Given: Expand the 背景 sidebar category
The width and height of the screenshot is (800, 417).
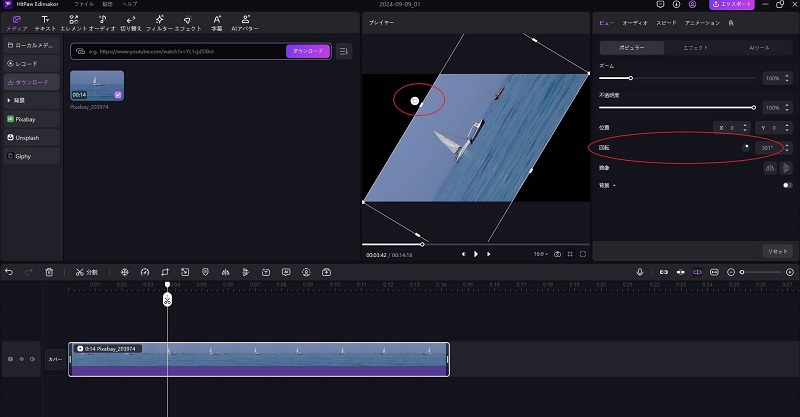Looking at the screenshot, I should pos(31,101).
